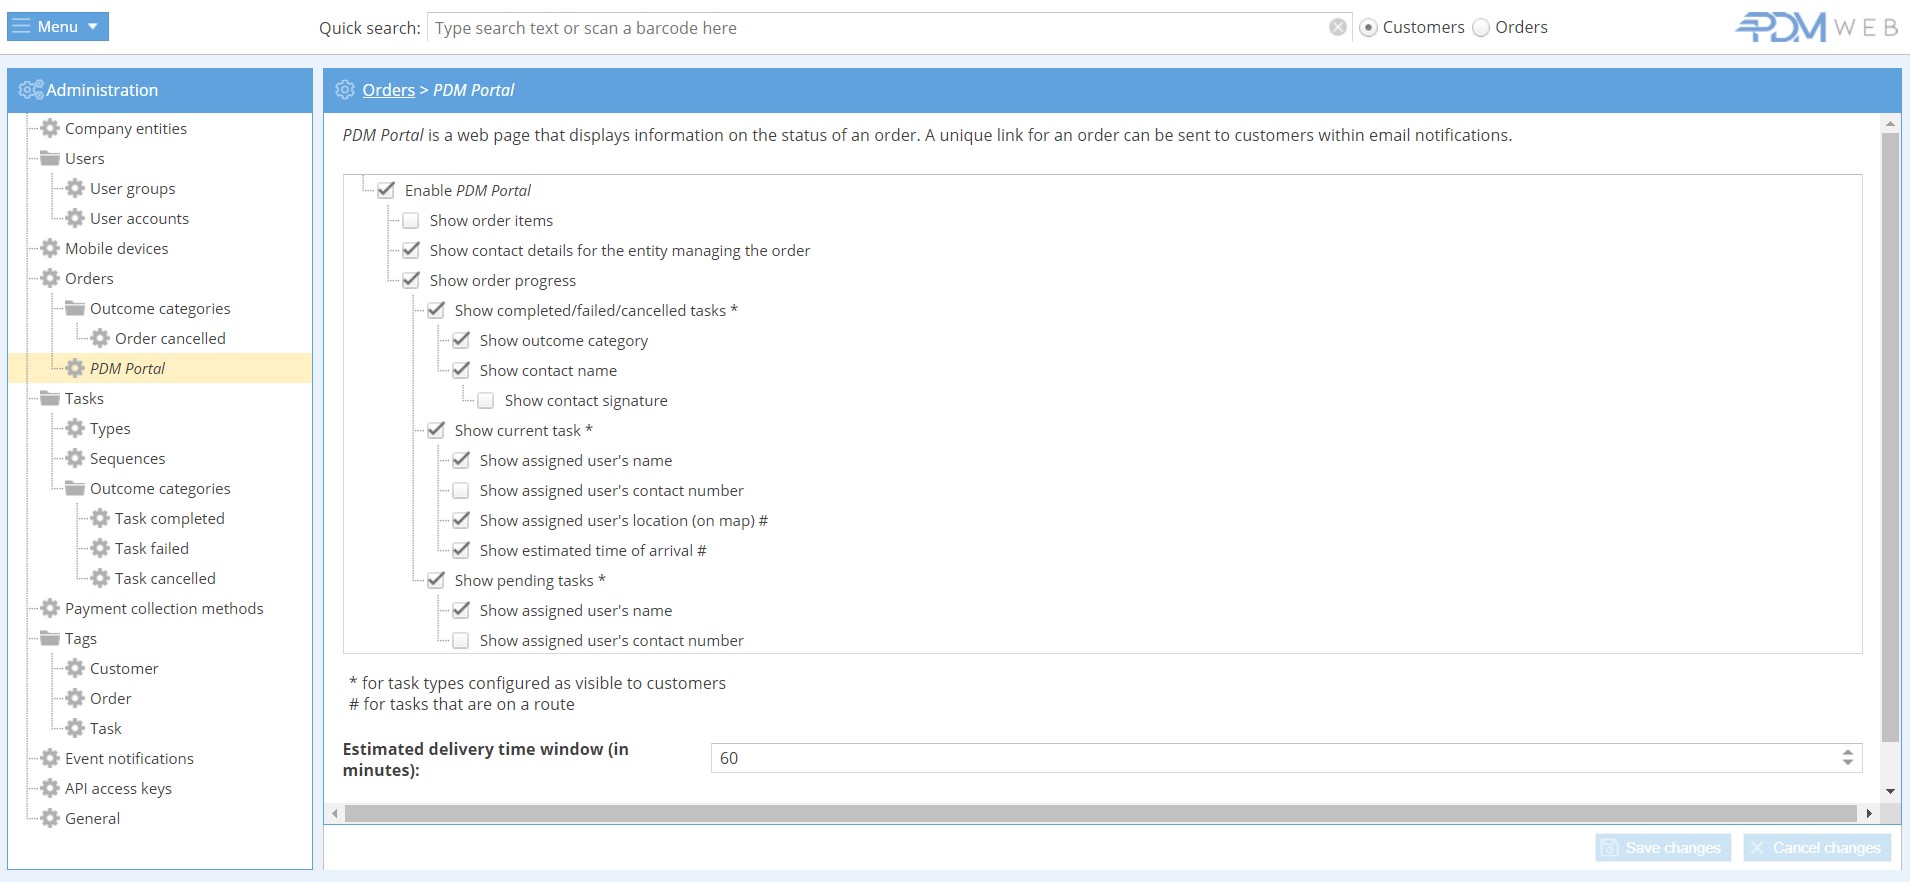Select User accounts in Administration tree
The height and width of the screenshot is (882, 1910).
[x=139, y=218]
